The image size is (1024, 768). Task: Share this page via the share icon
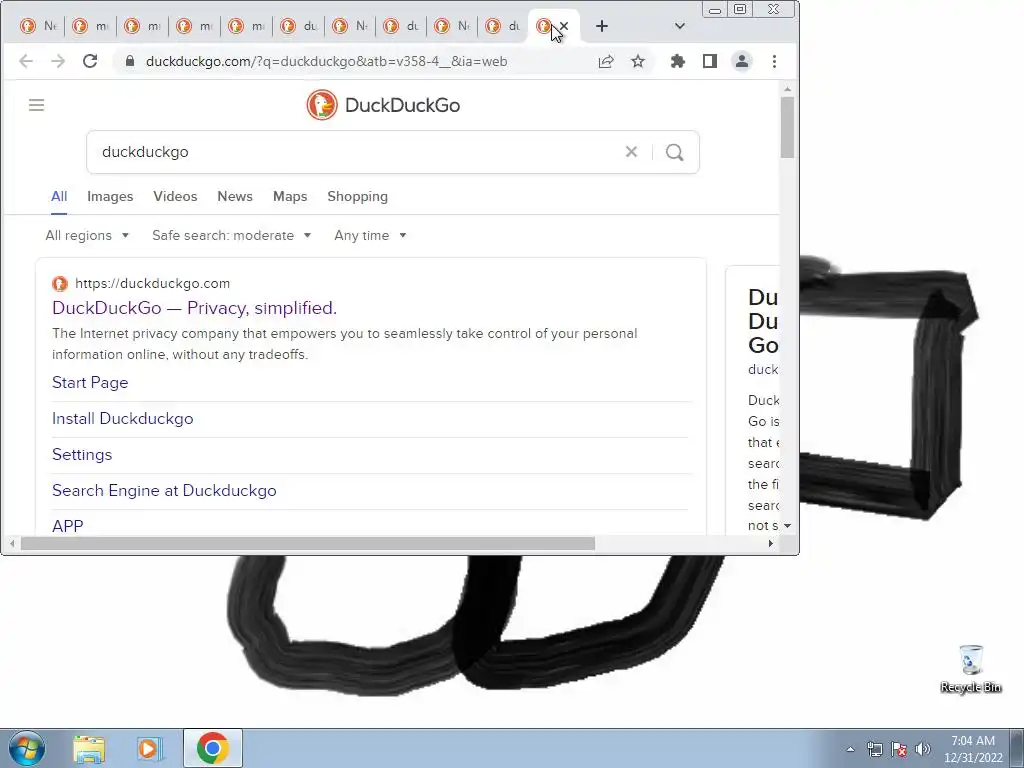(x=606, y=61)
